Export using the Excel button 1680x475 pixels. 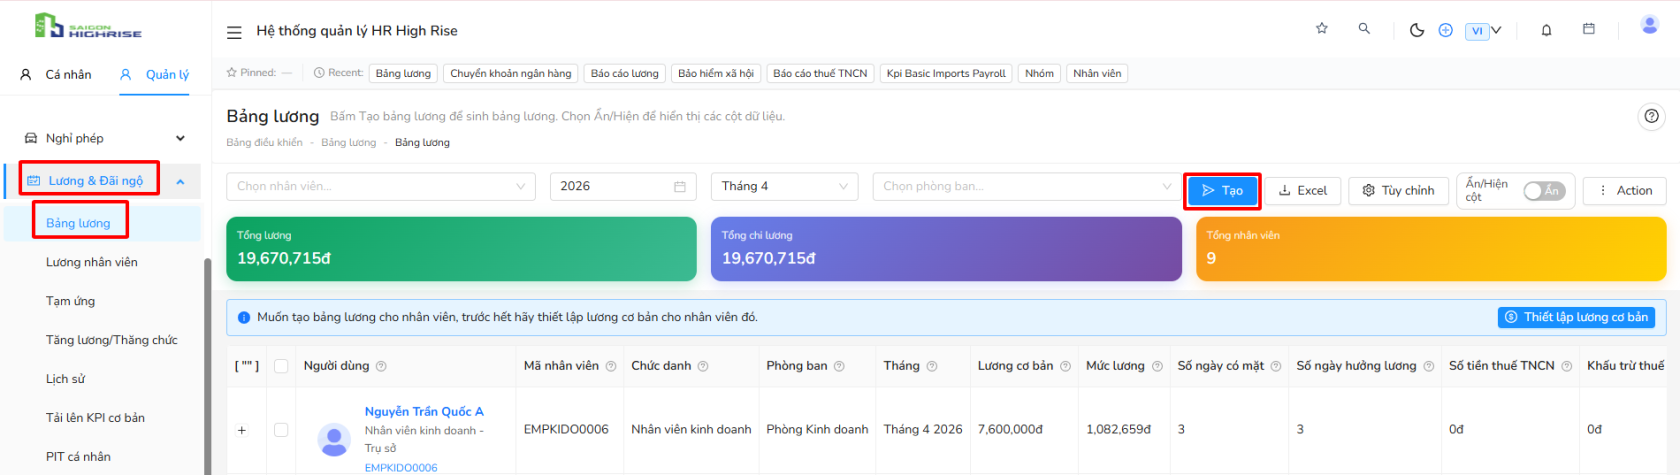(1303, 191)
